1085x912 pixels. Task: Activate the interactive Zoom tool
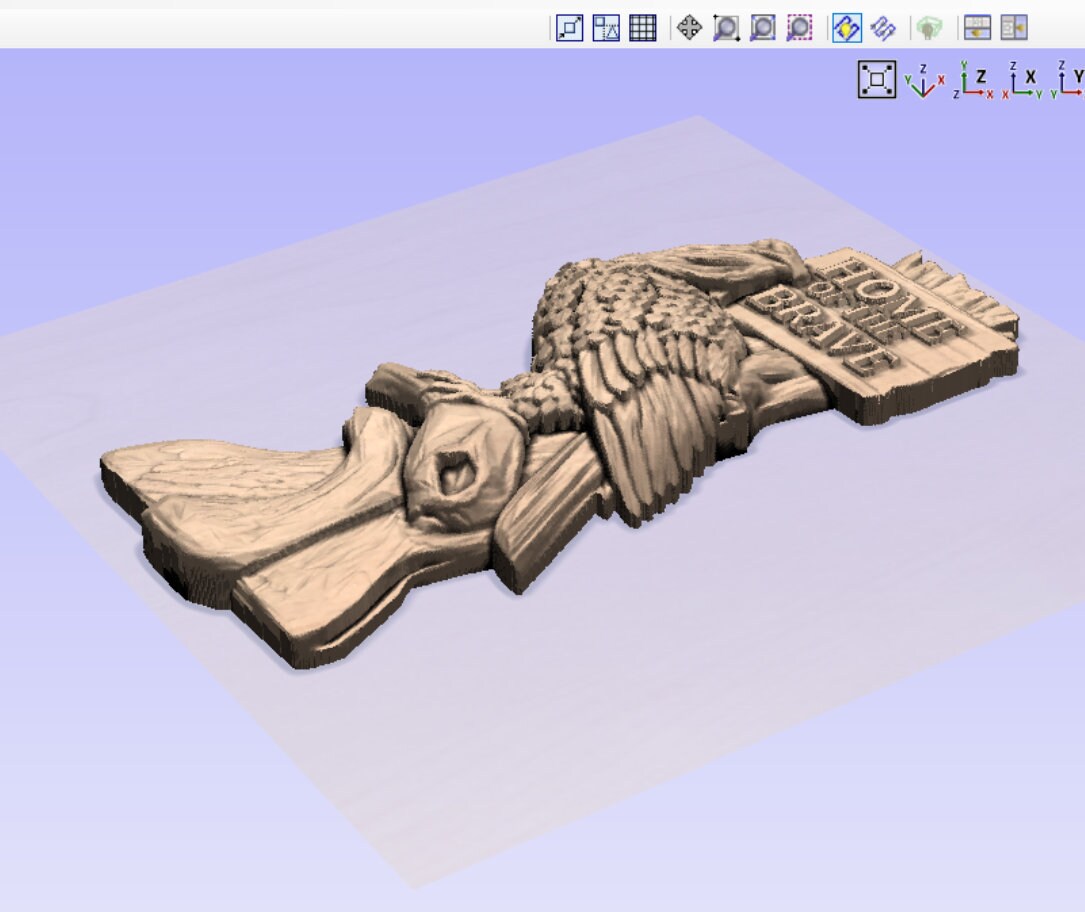[724, 29]
